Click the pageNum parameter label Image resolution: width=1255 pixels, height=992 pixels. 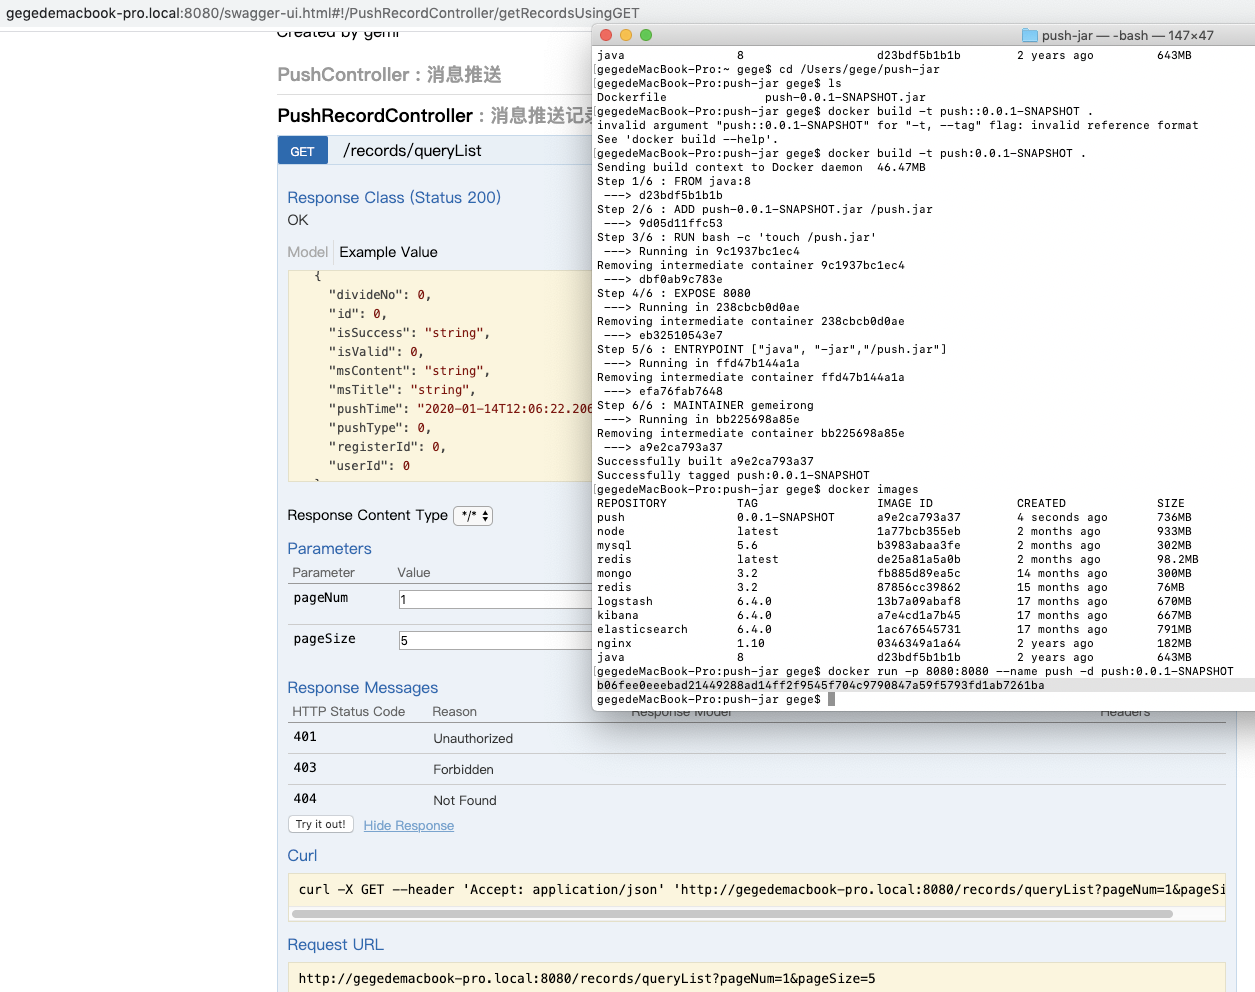pyautogui.click(x=320, y=598)
